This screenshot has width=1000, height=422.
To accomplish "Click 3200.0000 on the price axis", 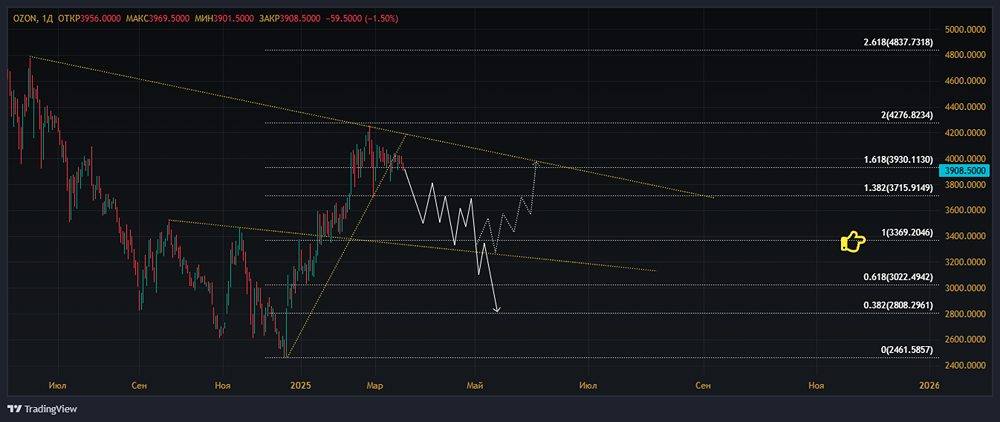I will pyautogui.click(x=967, y=263).
